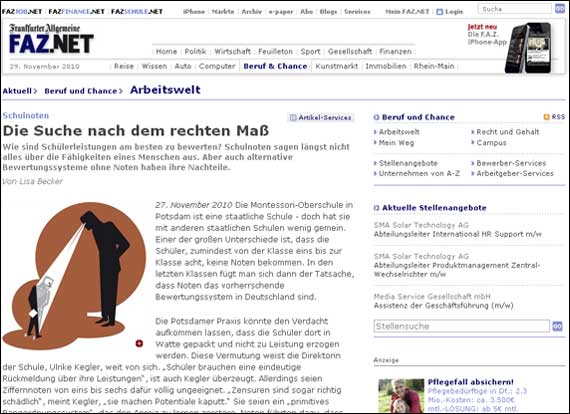Open the Wirtschaft section

tap(232, 52)
